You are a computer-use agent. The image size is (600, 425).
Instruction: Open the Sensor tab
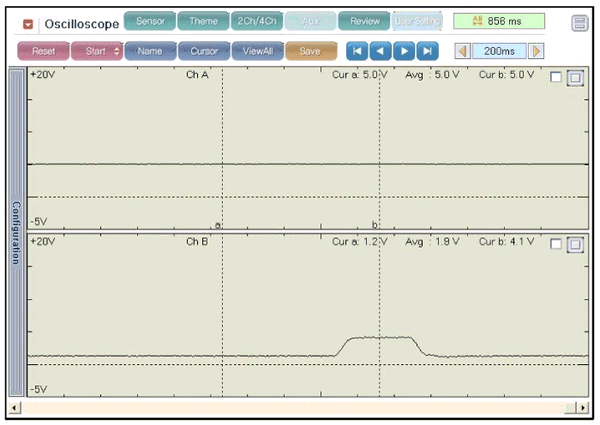(x=149, y=21)
